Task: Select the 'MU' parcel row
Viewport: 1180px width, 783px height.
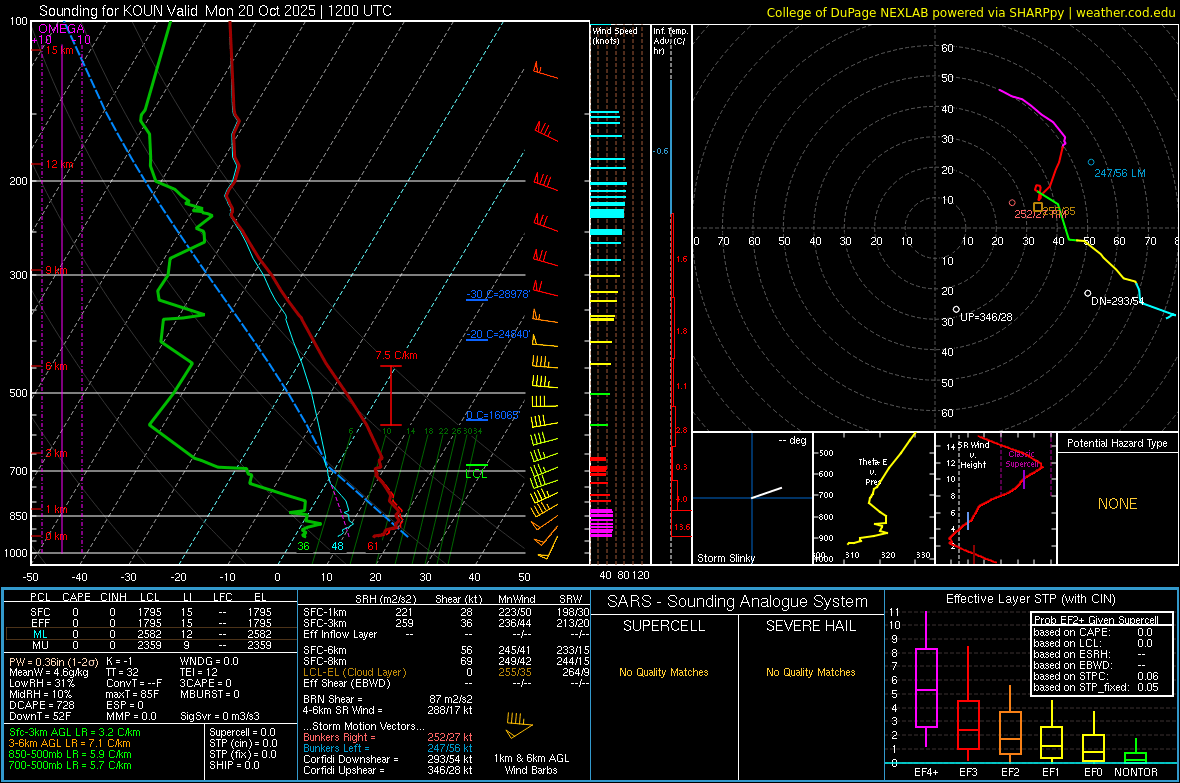Action: click(x=151, y=644)
